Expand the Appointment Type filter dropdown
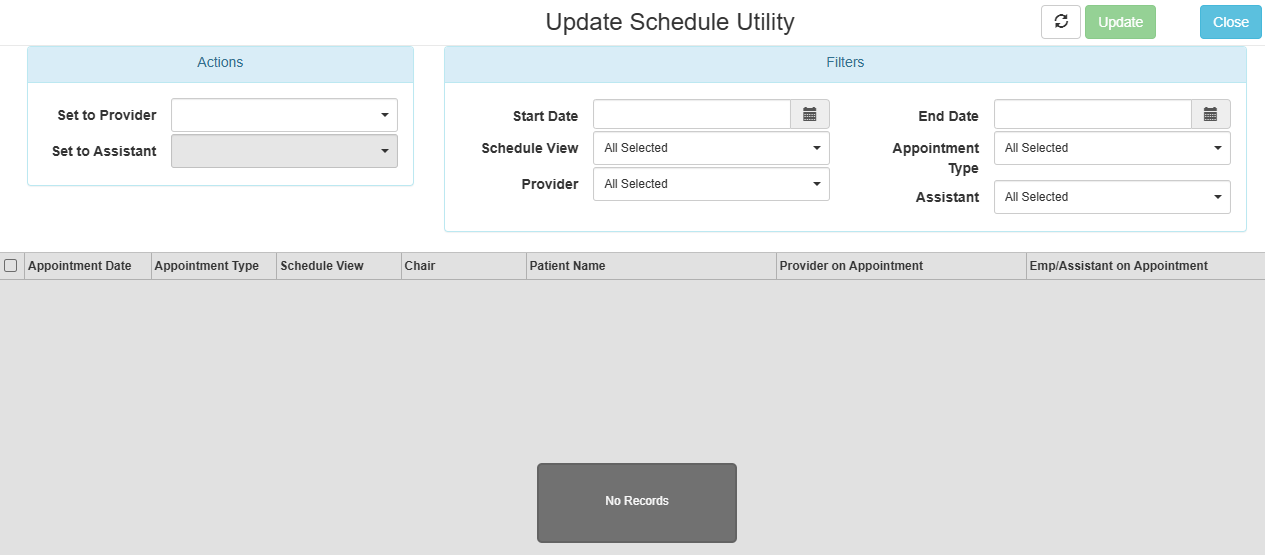This screenshot has width=1265, height=555. (1112, 148)
